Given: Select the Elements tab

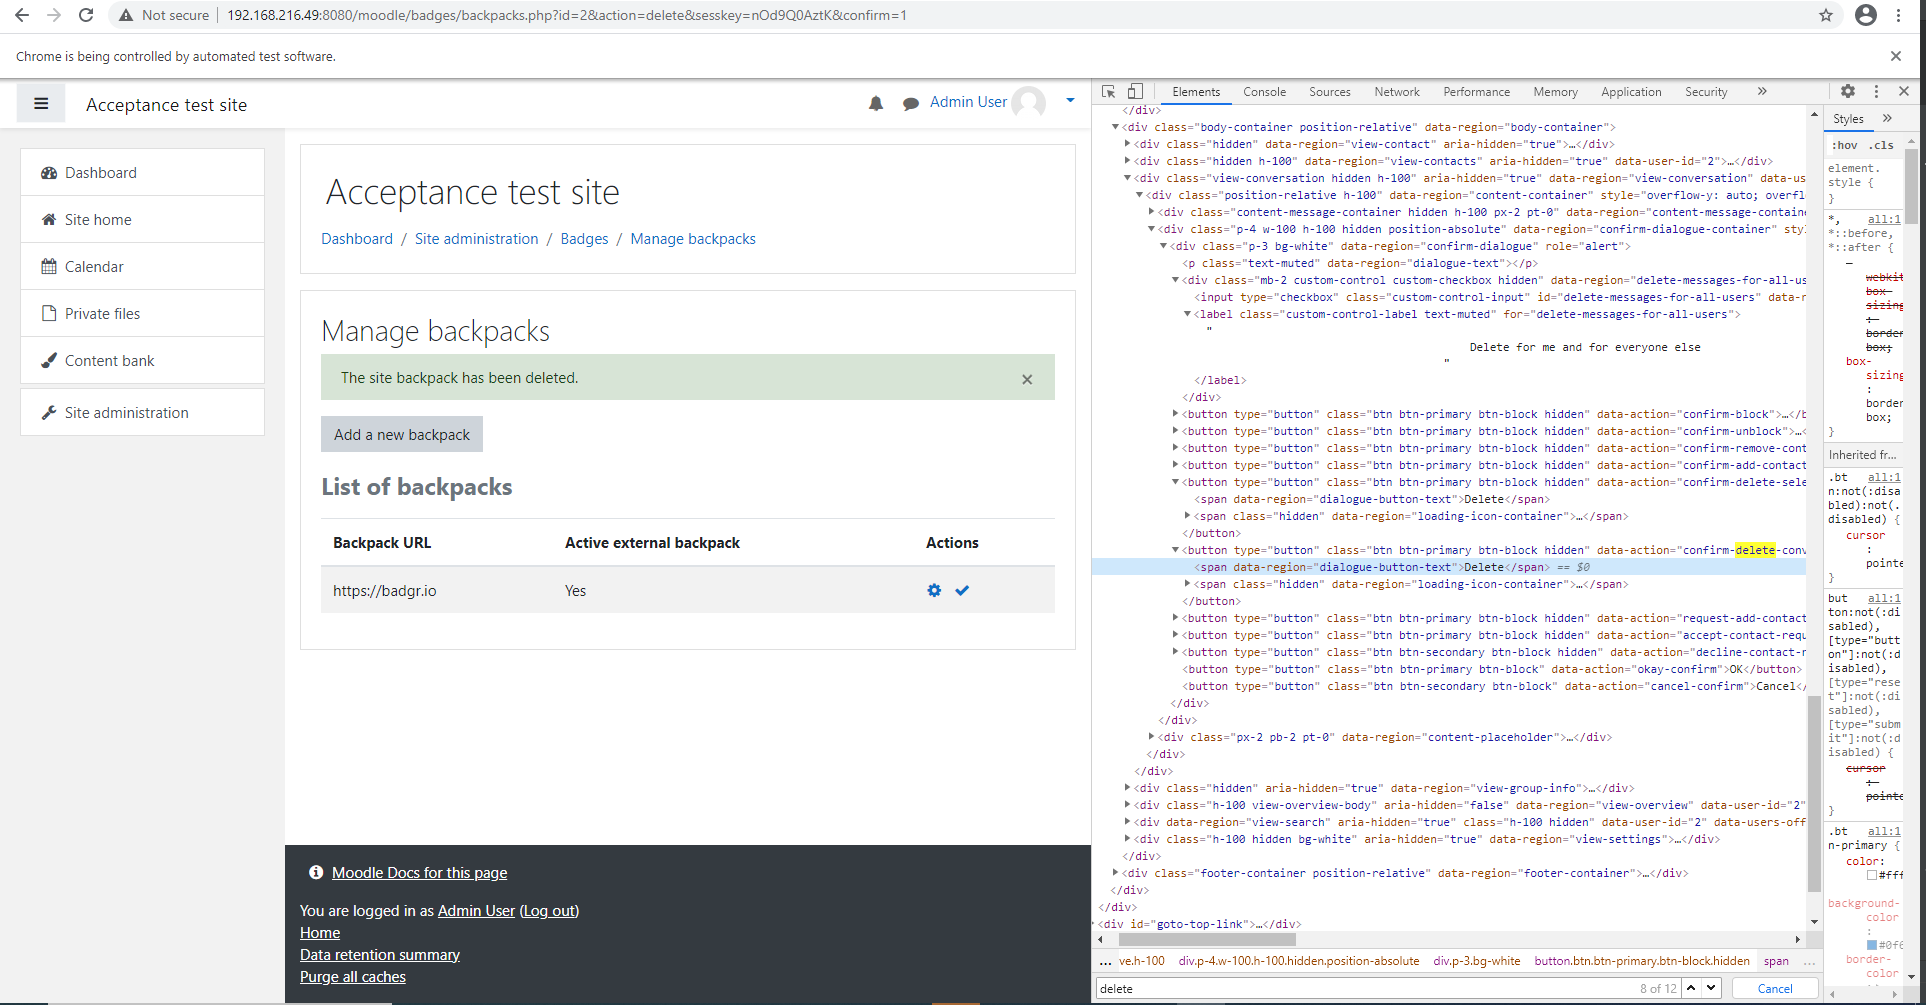Looking at the screenshot, I should [x=1196, y=91].
